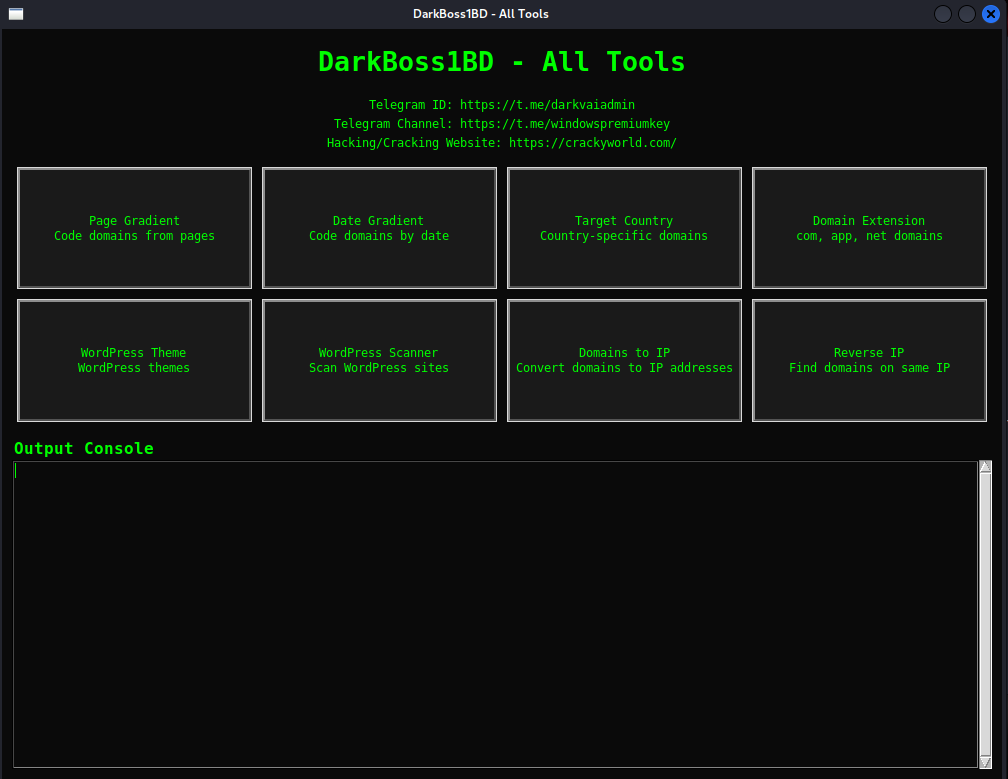Launch the Date Gradient tool

(379, 228)
